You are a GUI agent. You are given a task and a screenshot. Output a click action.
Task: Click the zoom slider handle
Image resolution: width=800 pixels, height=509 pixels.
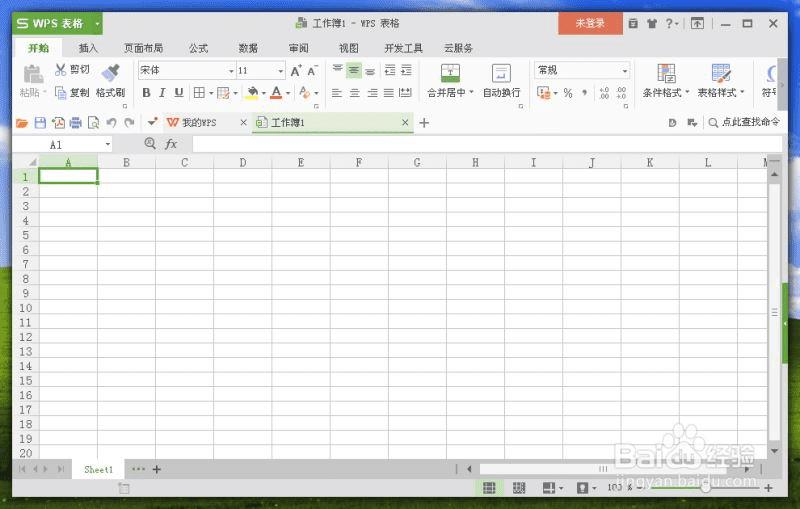(706, 488)
